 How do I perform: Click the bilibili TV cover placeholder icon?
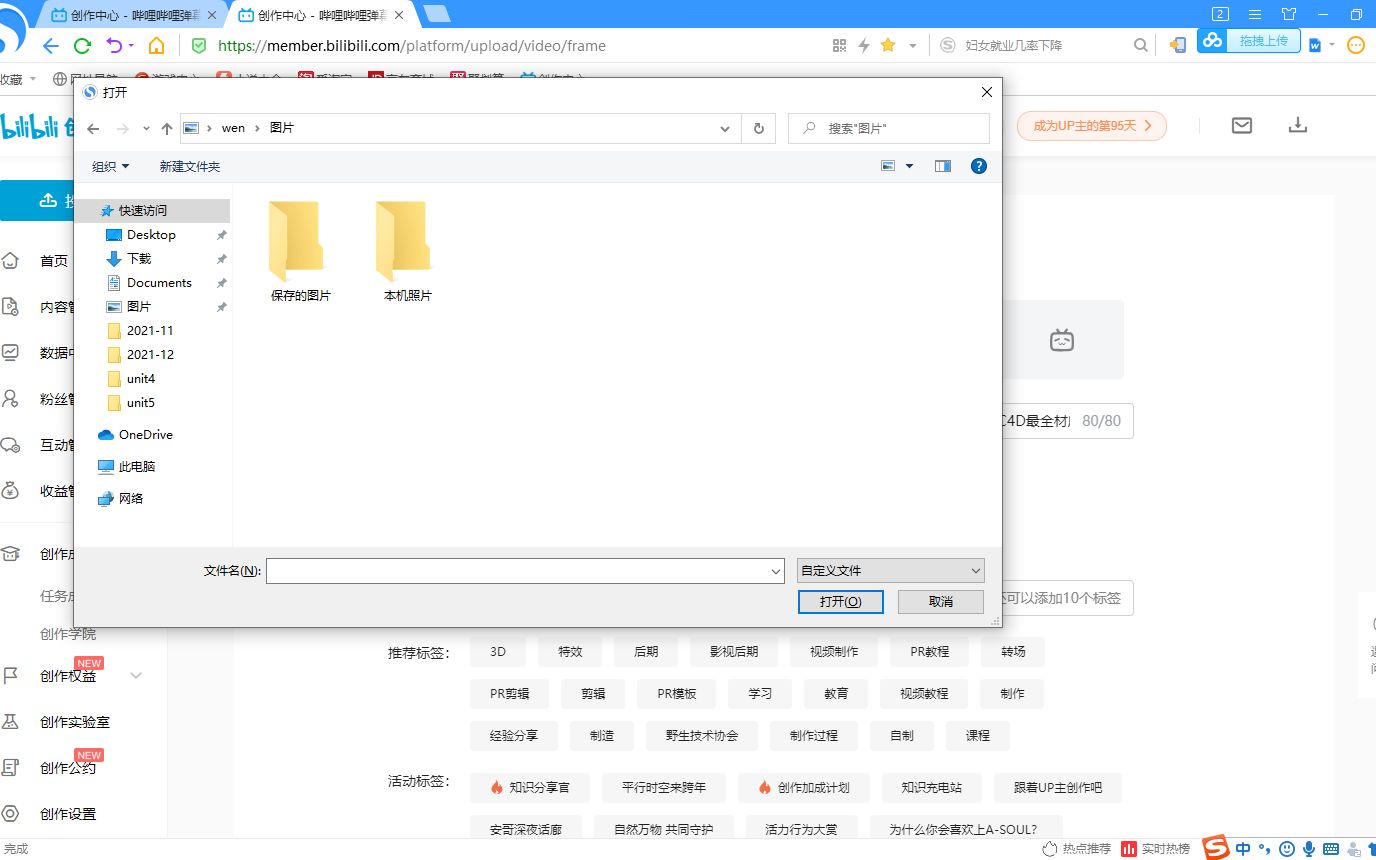(x=1061, y=340)
